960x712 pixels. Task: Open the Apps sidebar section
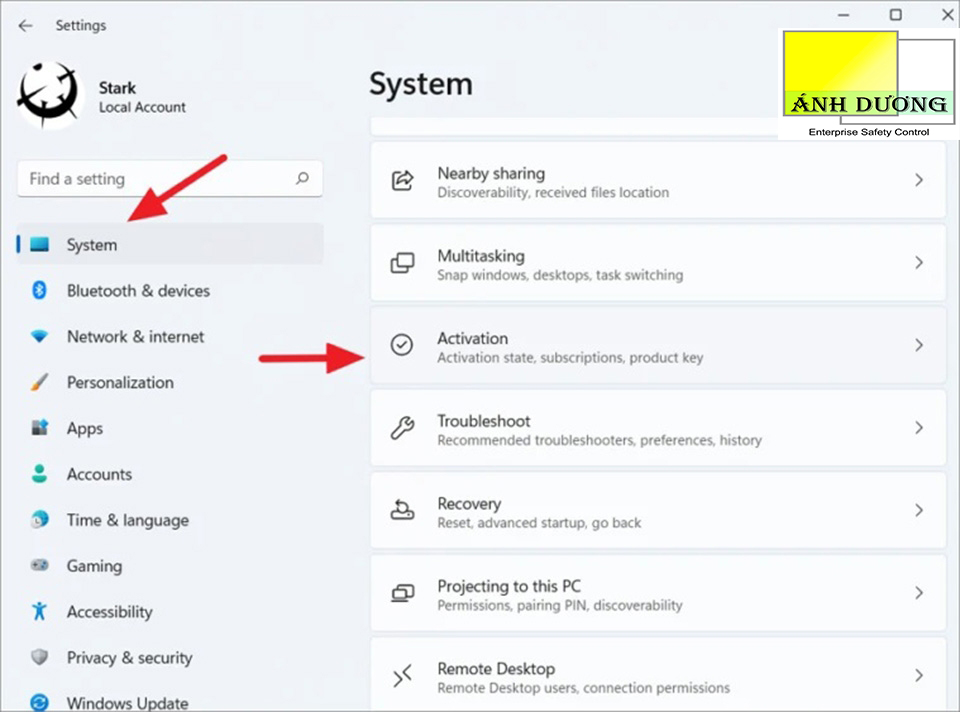click(x=85, y=428)
